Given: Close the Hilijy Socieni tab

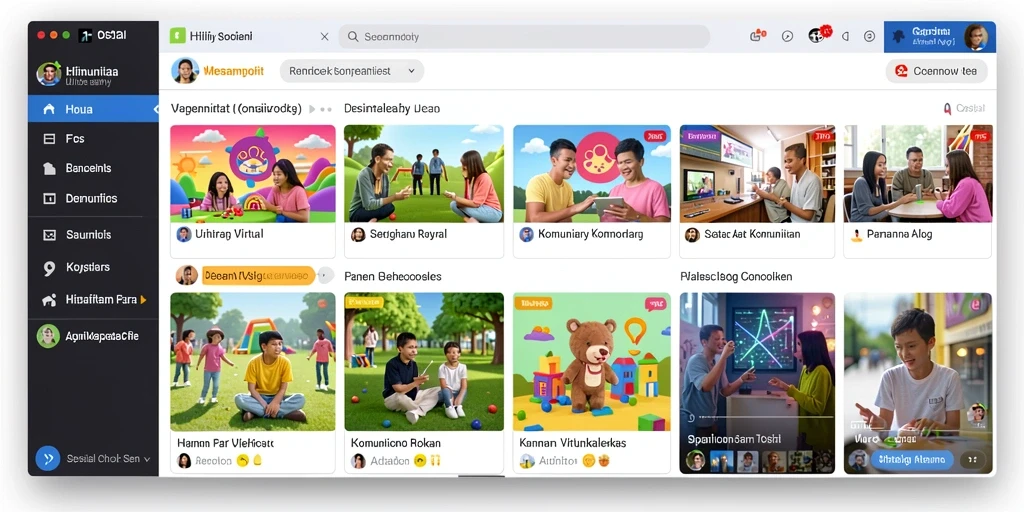Looking at the screenshot, I should (x=325, y=37).
